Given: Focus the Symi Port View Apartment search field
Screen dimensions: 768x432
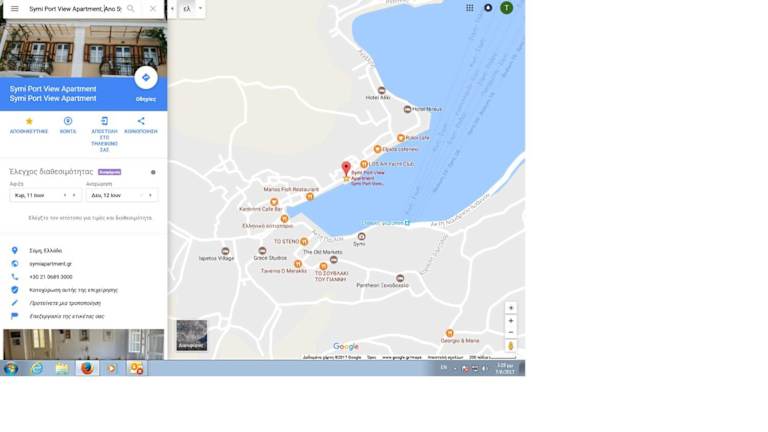Looking at the screenshot, I should click(74, 9).
